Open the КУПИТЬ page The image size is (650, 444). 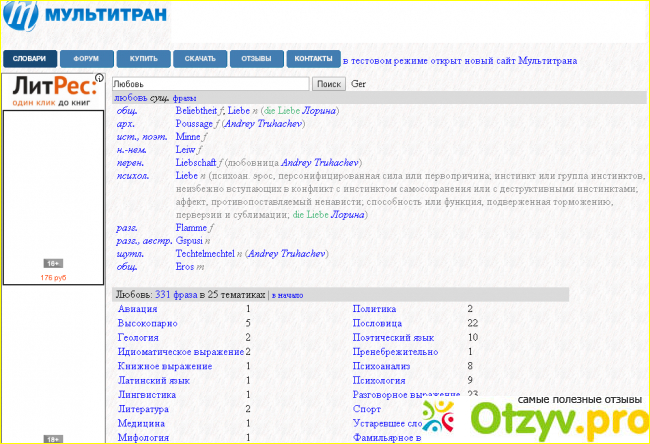tap(143, 59)
